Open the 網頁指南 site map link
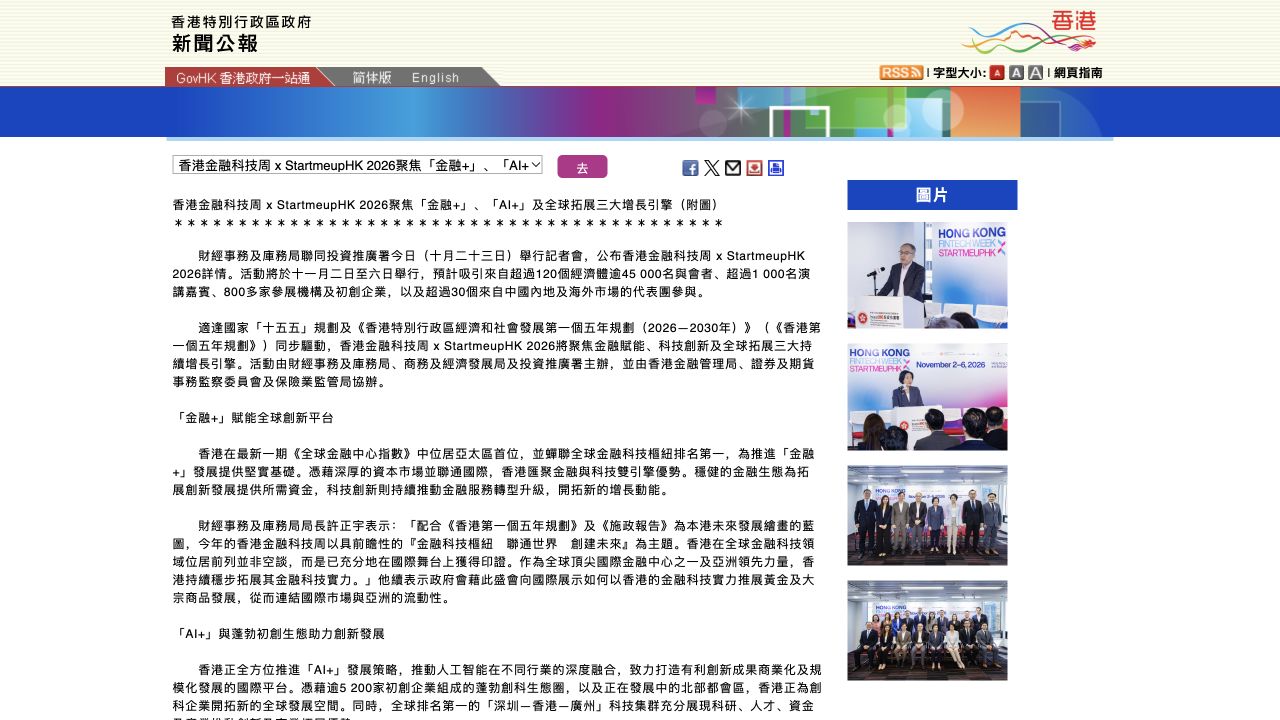The height and width of the screenshot is (720, 1280). point(1078,73)
